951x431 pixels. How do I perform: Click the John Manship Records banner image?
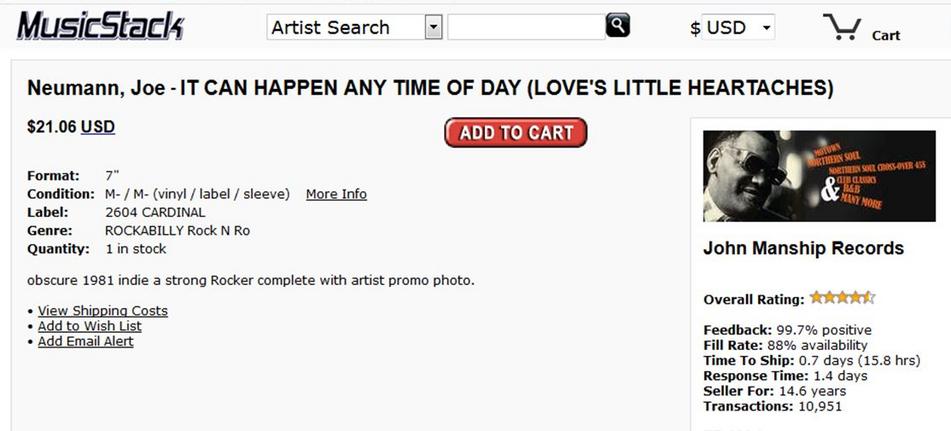tap(819, 176)
